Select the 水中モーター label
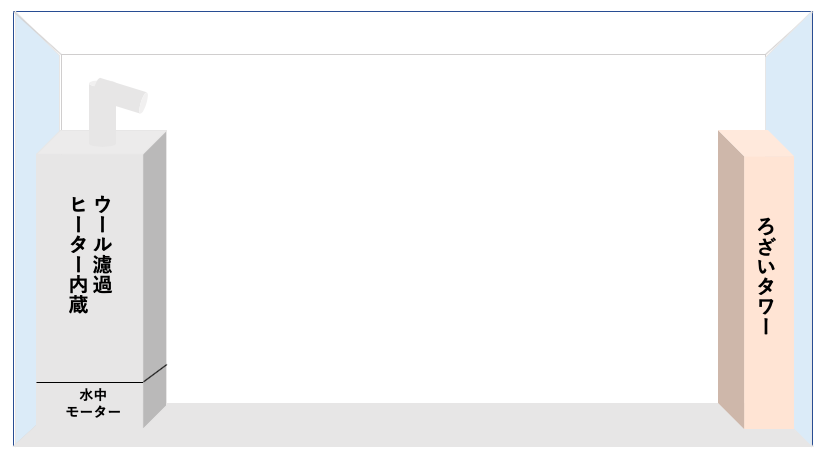 (x=93, y=403)
